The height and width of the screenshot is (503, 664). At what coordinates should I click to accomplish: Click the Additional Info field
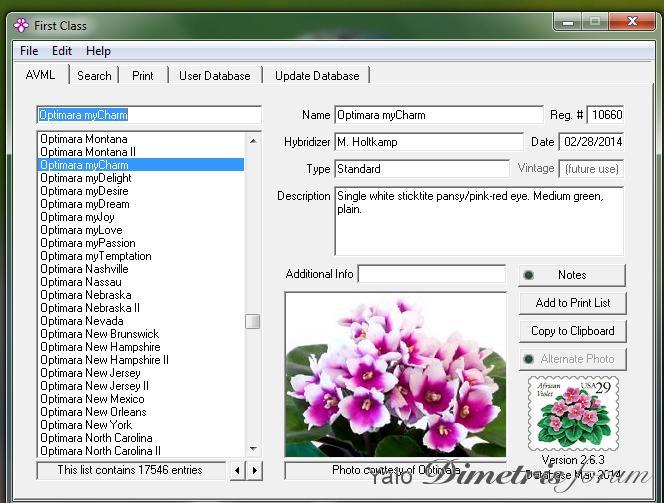coord(432,274)
